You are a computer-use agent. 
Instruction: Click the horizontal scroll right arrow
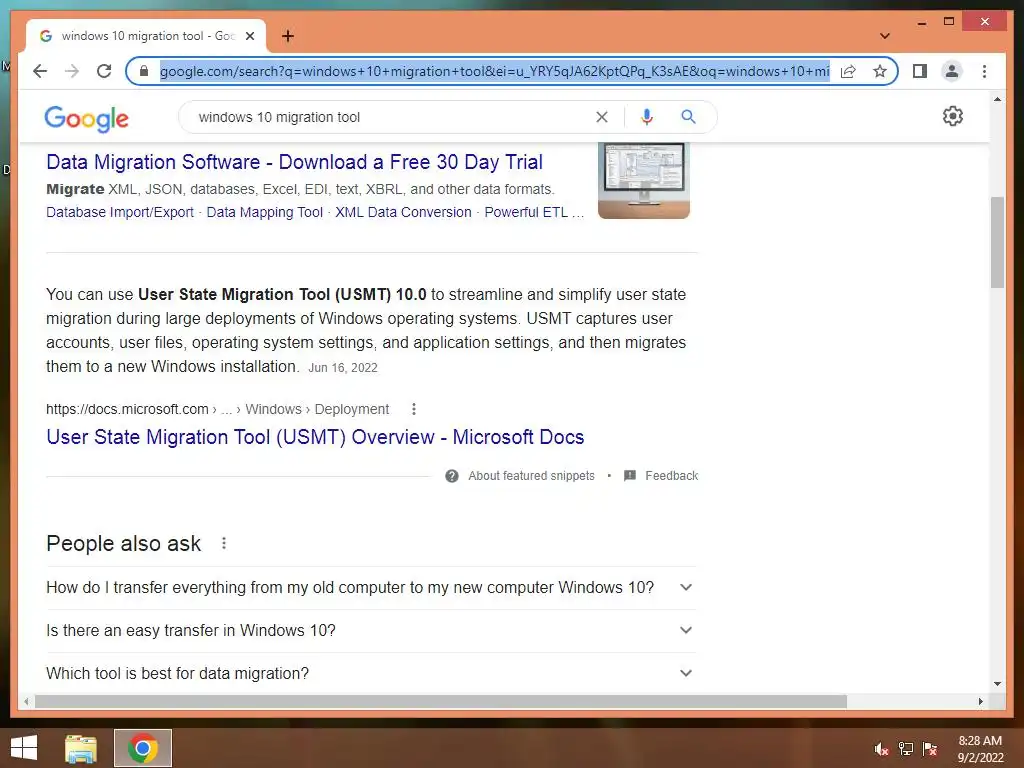tap(980, 701)
